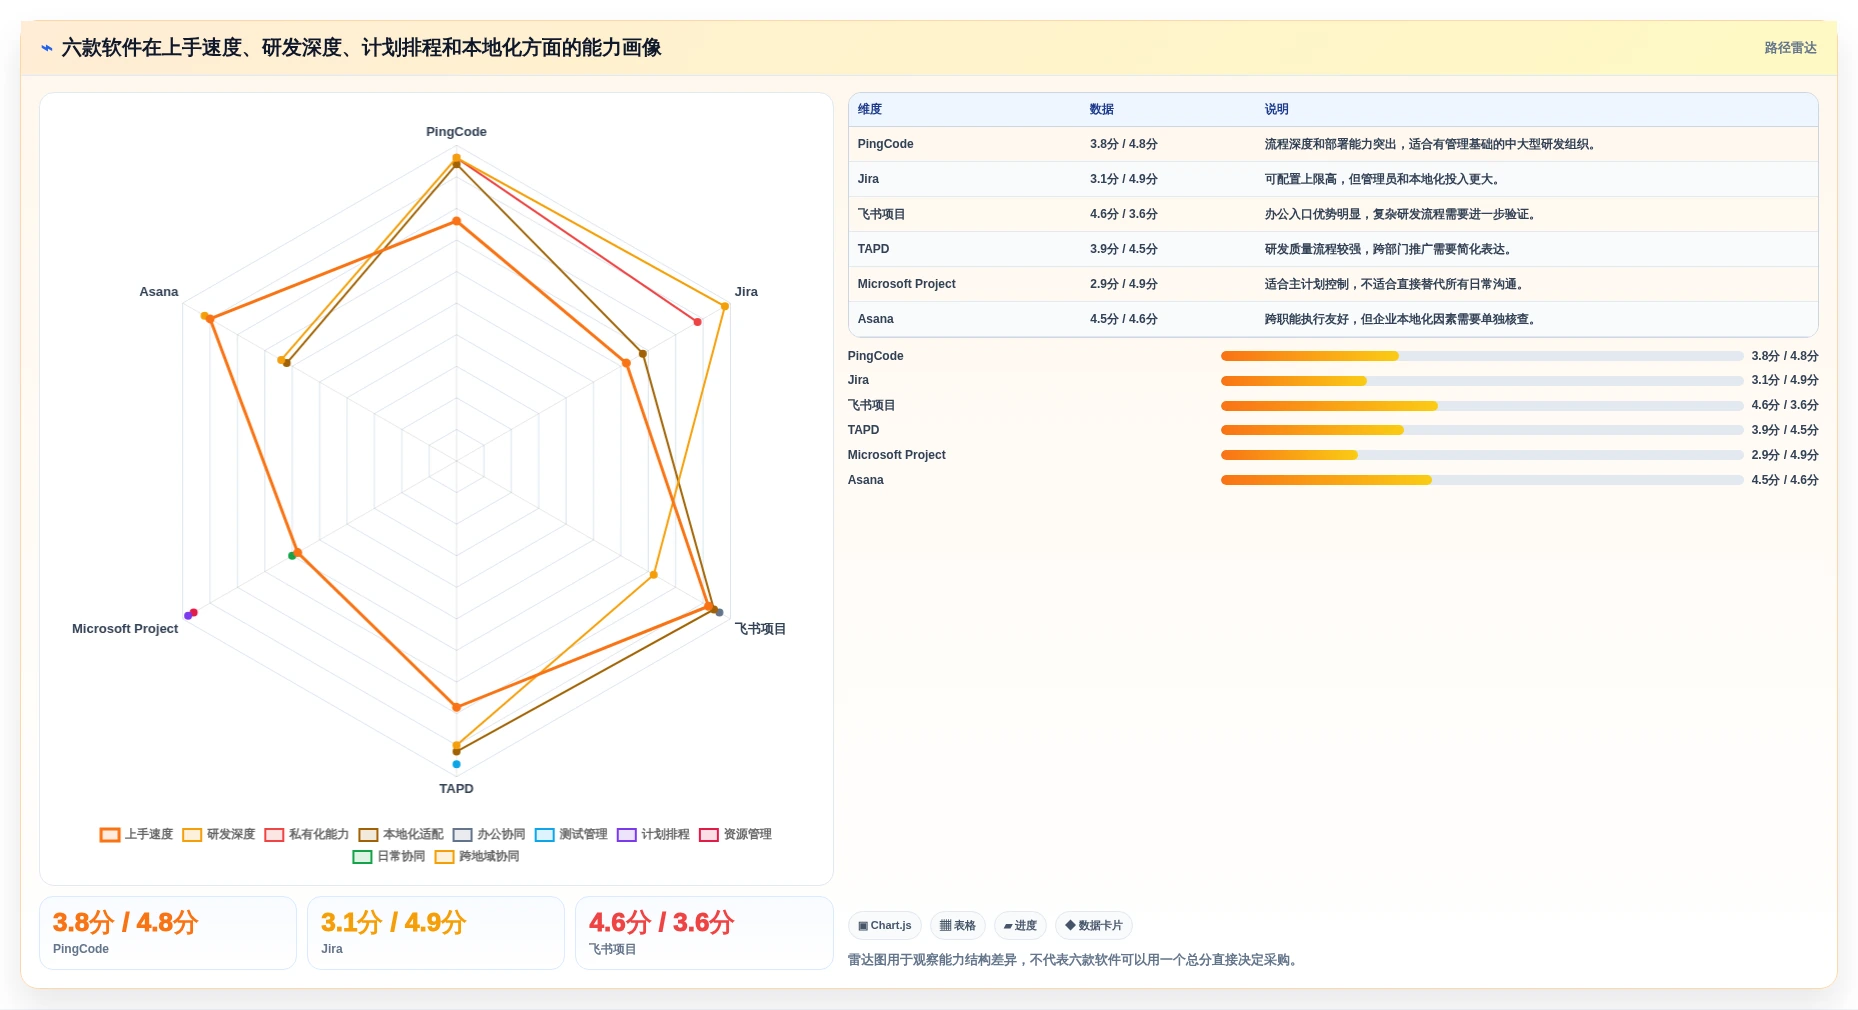The width and height of the screenshot is (1858, 1010).
Task: Click the description 可配置上限高，但管理员和本地化投入更大。
Action: [x=1384, y=179]
